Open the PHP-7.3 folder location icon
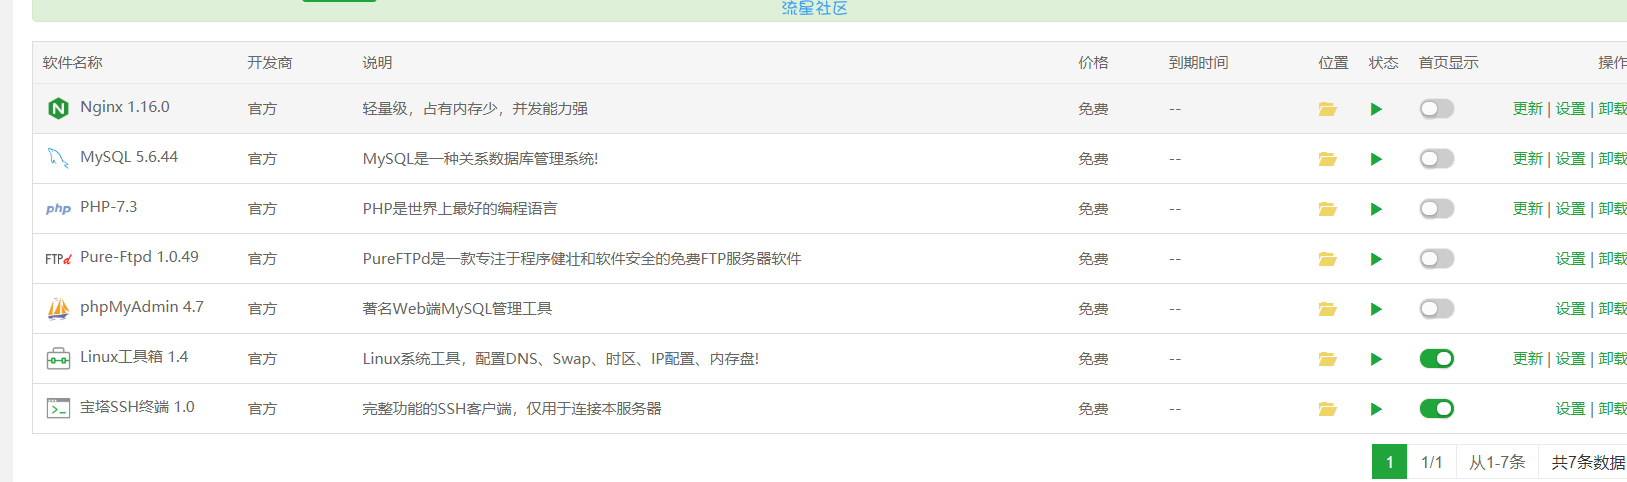Screen dimensions: 1627x482 tap(1327, 209)
